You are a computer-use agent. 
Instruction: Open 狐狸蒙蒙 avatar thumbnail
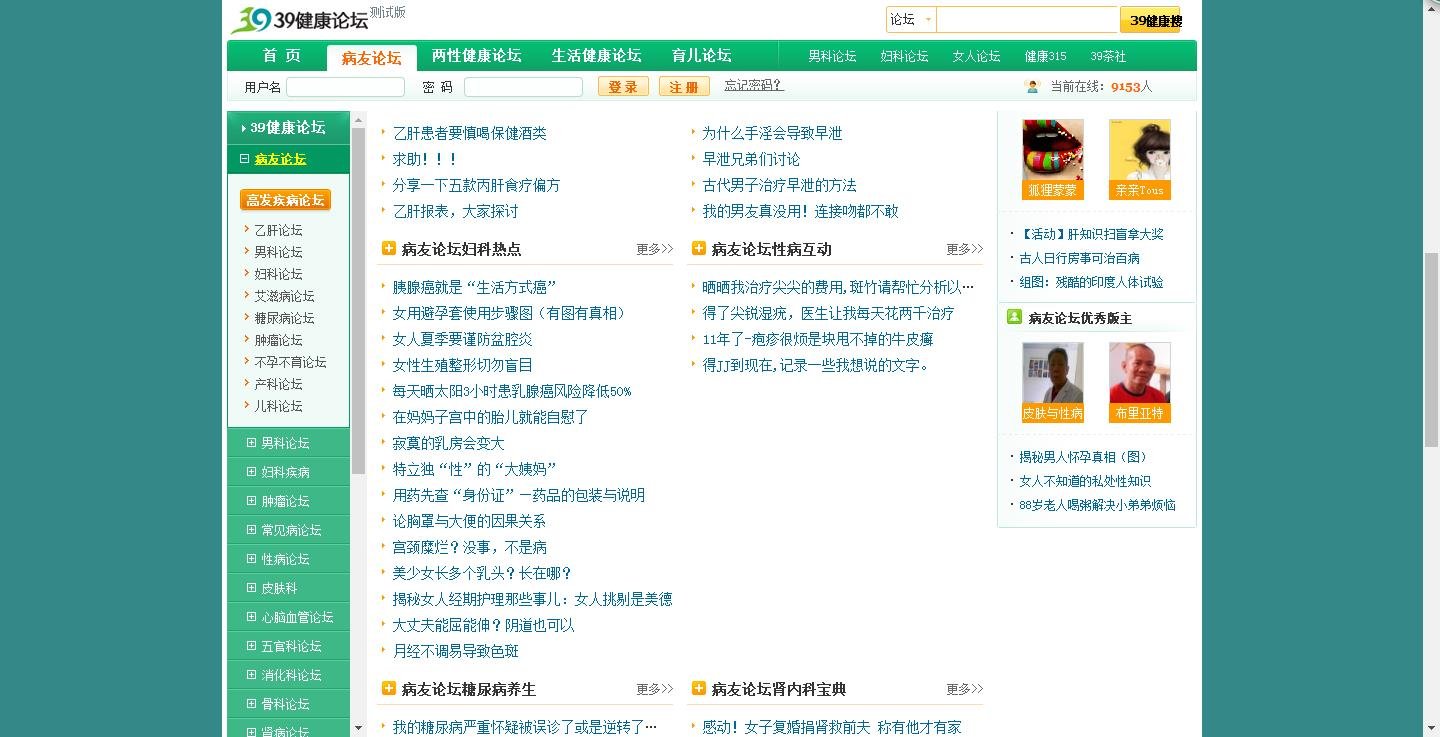(x=1052, y=151)
